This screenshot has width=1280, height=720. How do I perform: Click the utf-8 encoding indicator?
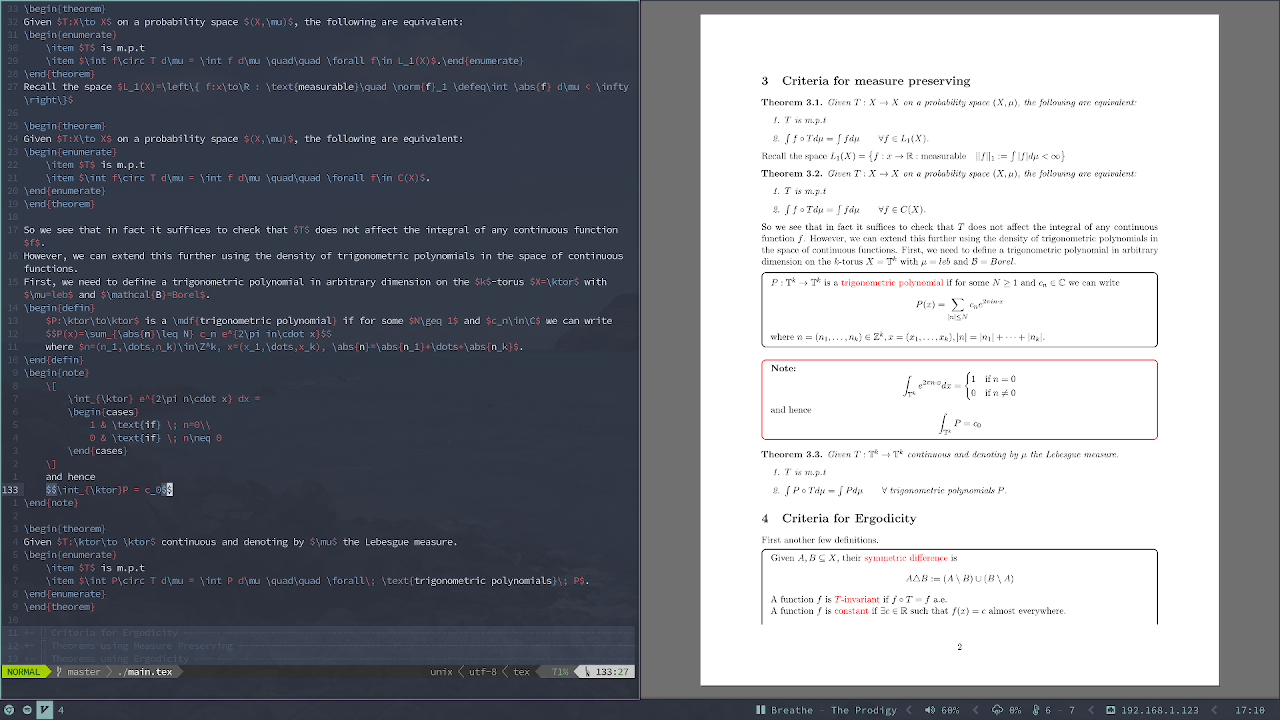coord(482,672)
